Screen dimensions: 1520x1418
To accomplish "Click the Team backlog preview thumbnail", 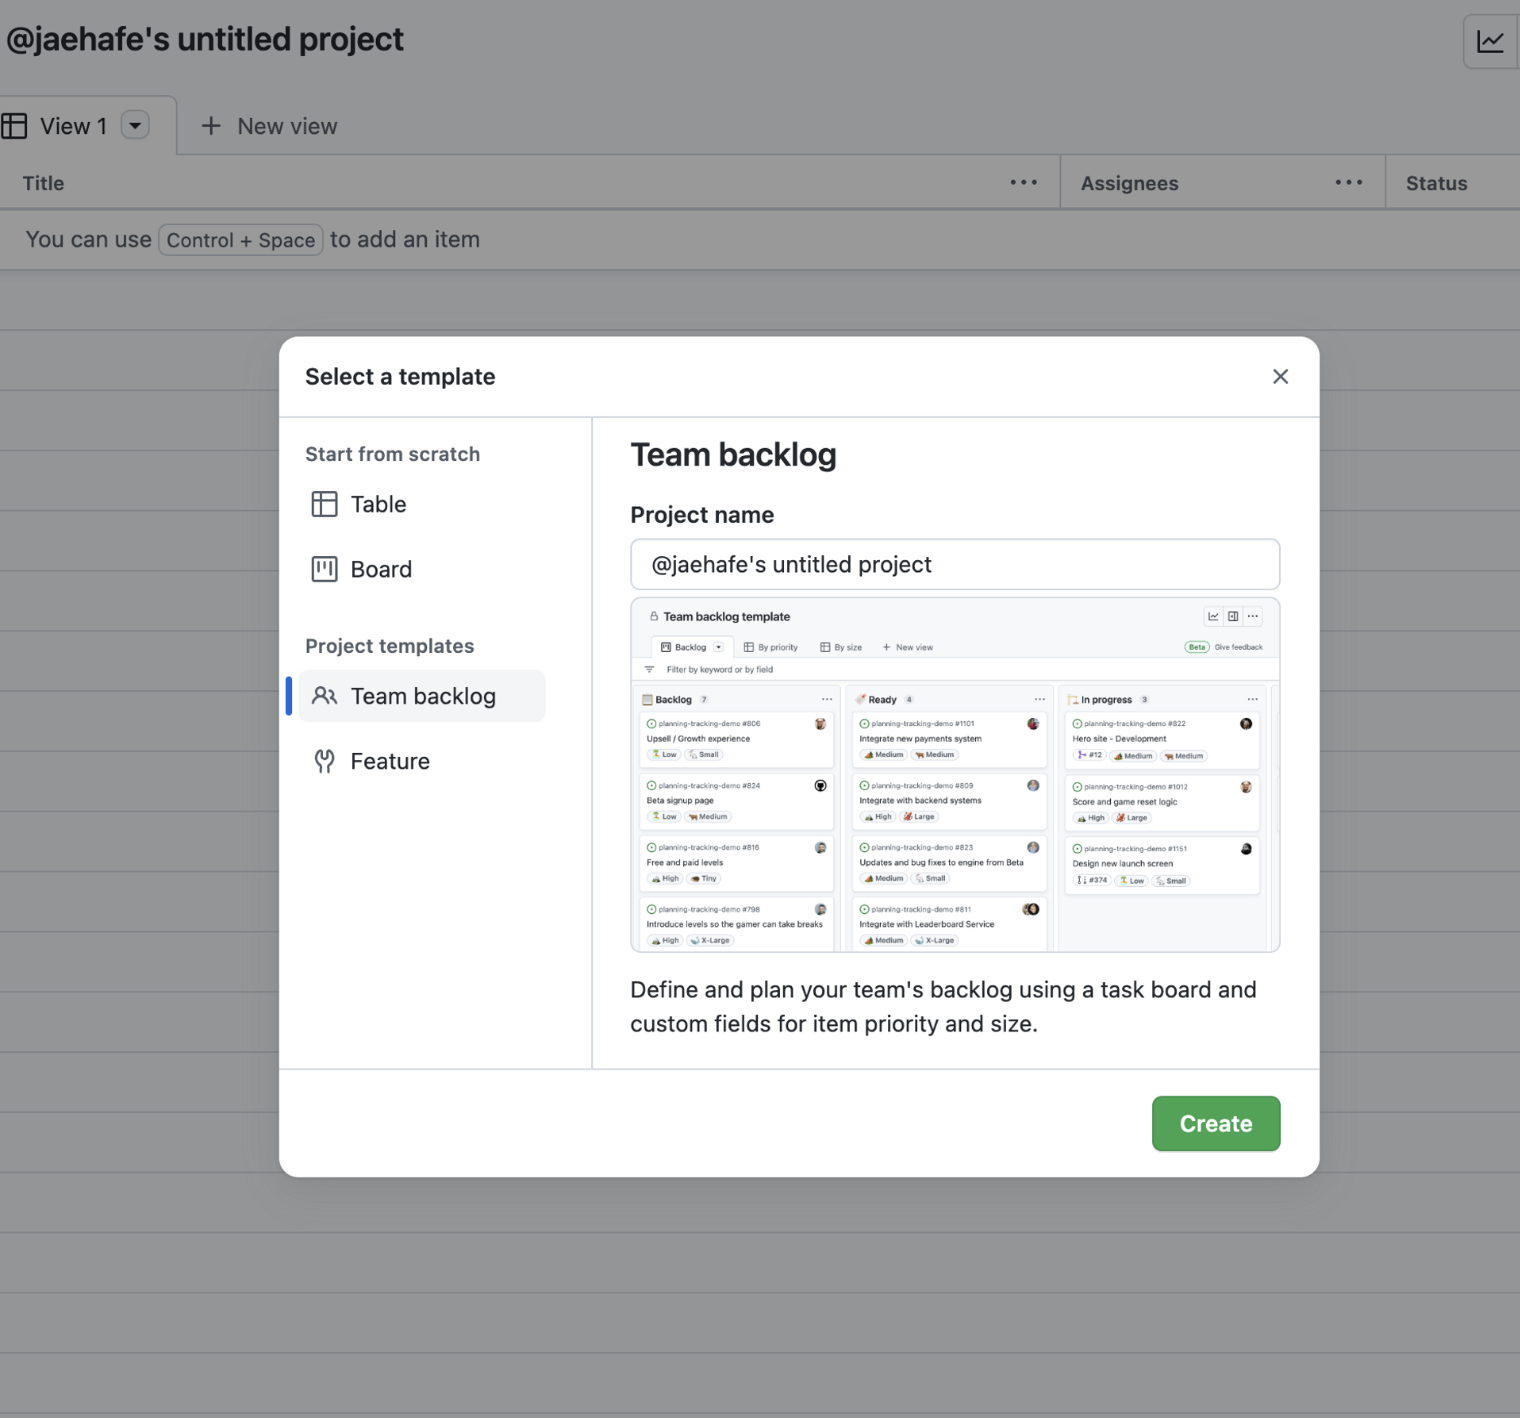I will [x=954, y=775].
